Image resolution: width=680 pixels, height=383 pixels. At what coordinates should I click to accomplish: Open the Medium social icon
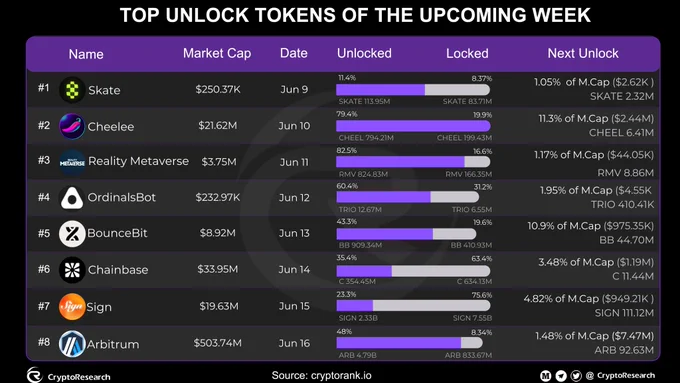[546, 376]
